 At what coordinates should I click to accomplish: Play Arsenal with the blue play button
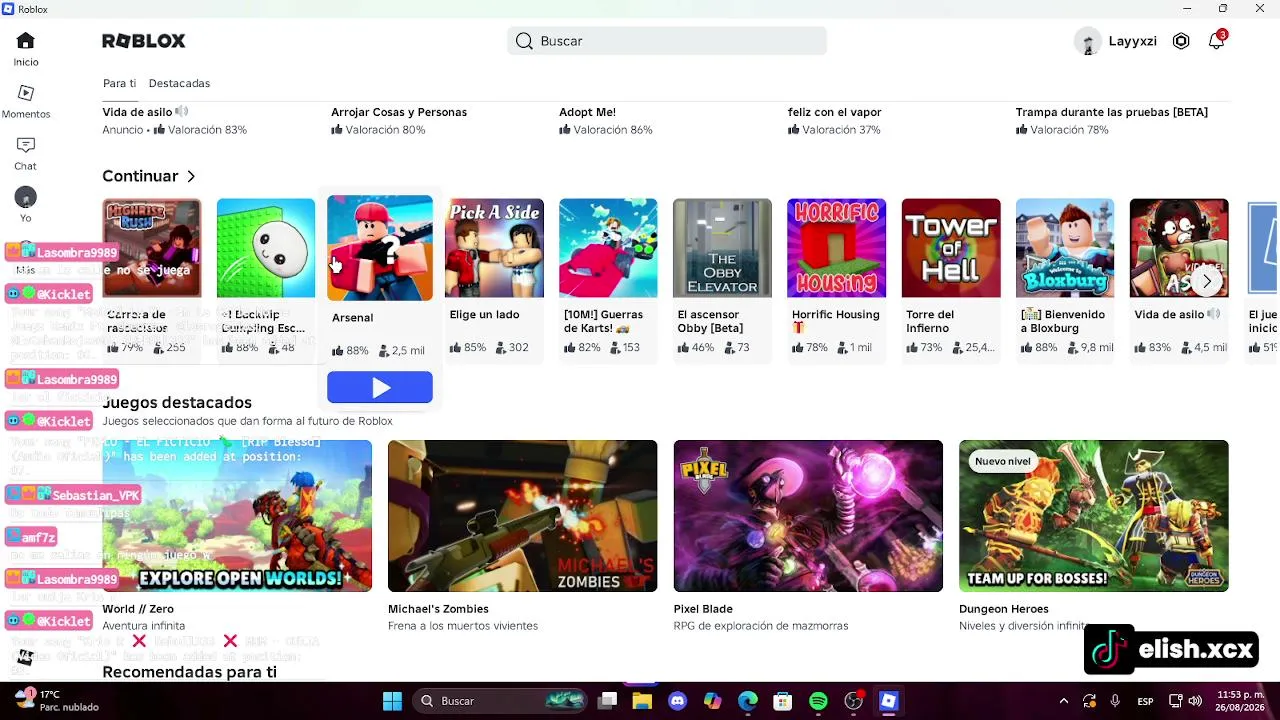click(x=380, y=387)
